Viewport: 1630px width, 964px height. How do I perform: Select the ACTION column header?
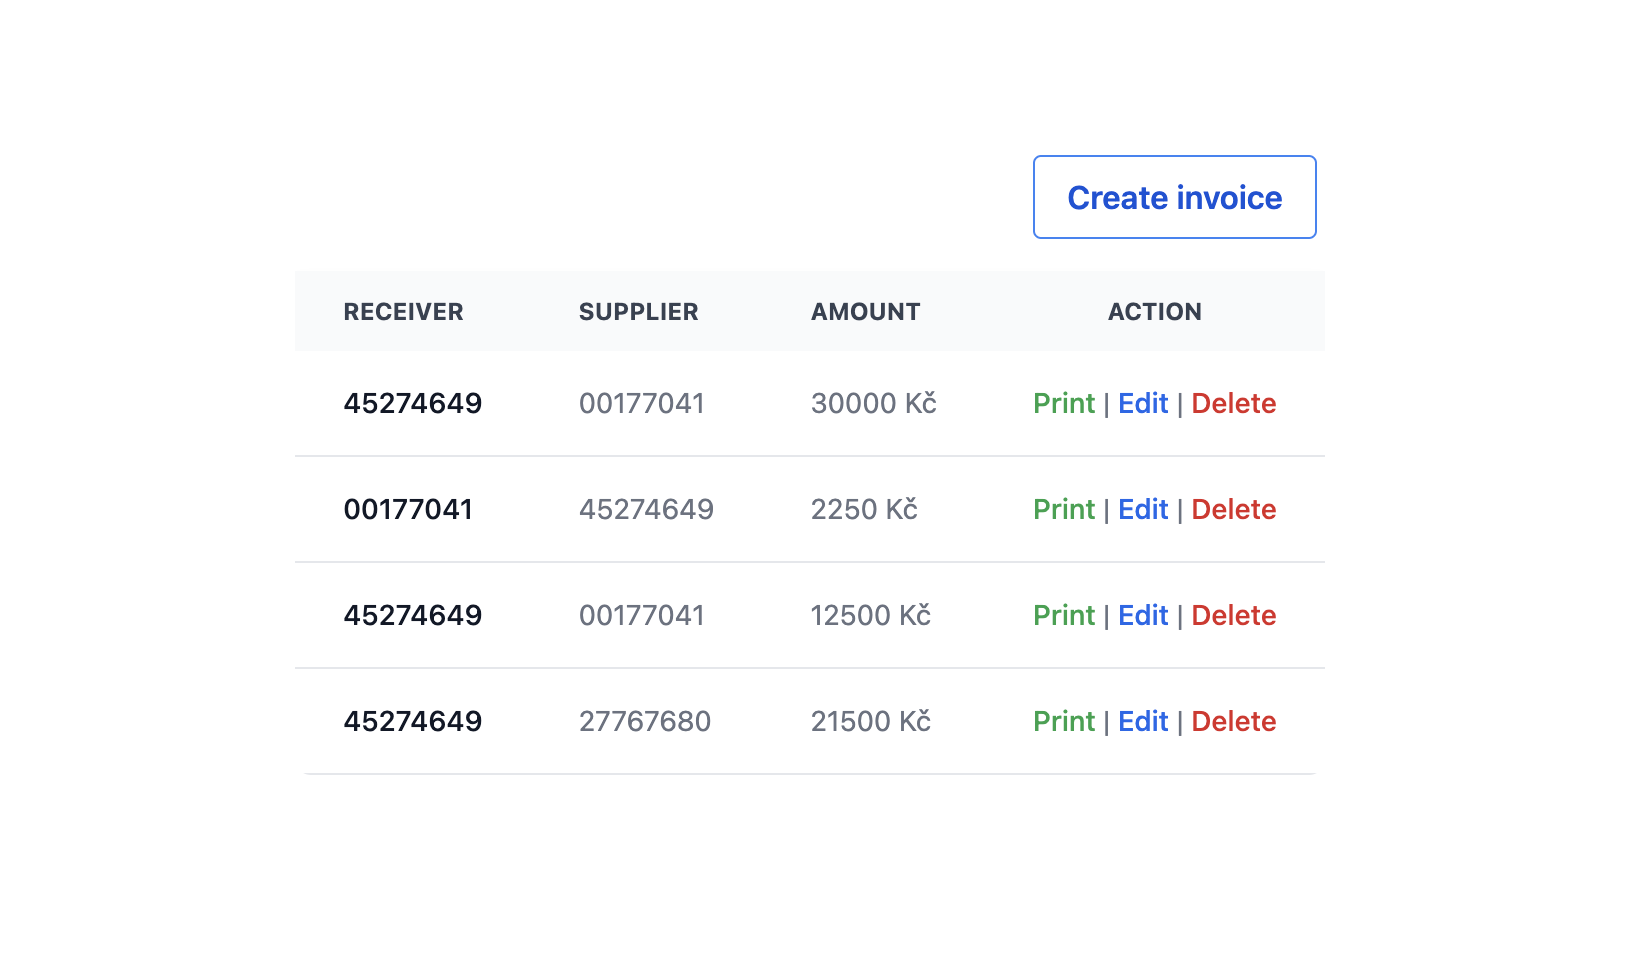pos(1155,312)
